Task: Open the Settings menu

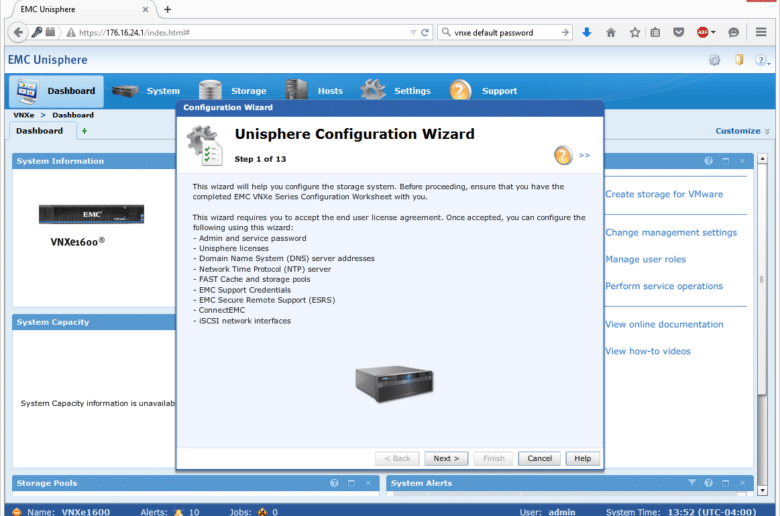Action: pyautogui.click(x=395, y=91)
